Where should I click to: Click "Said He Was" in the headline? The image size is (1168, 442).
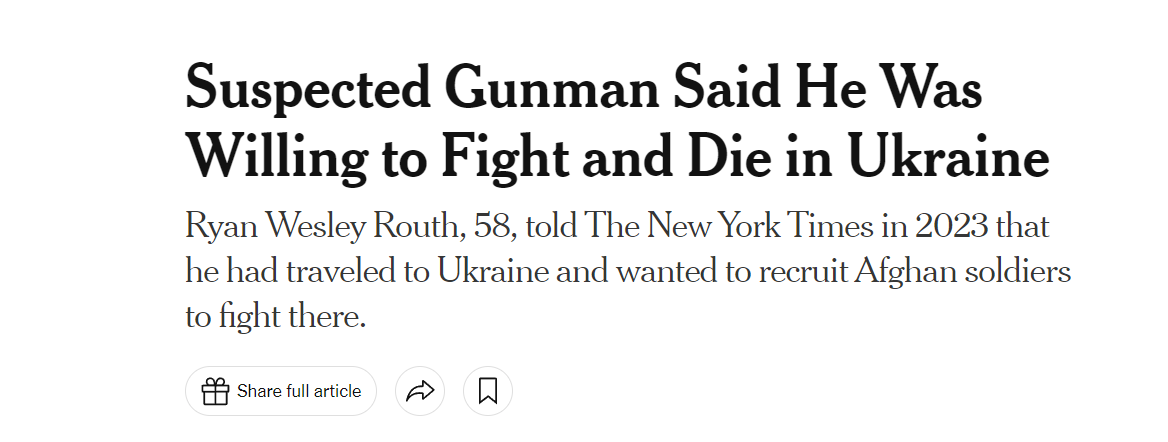click(x=828, y=86)
